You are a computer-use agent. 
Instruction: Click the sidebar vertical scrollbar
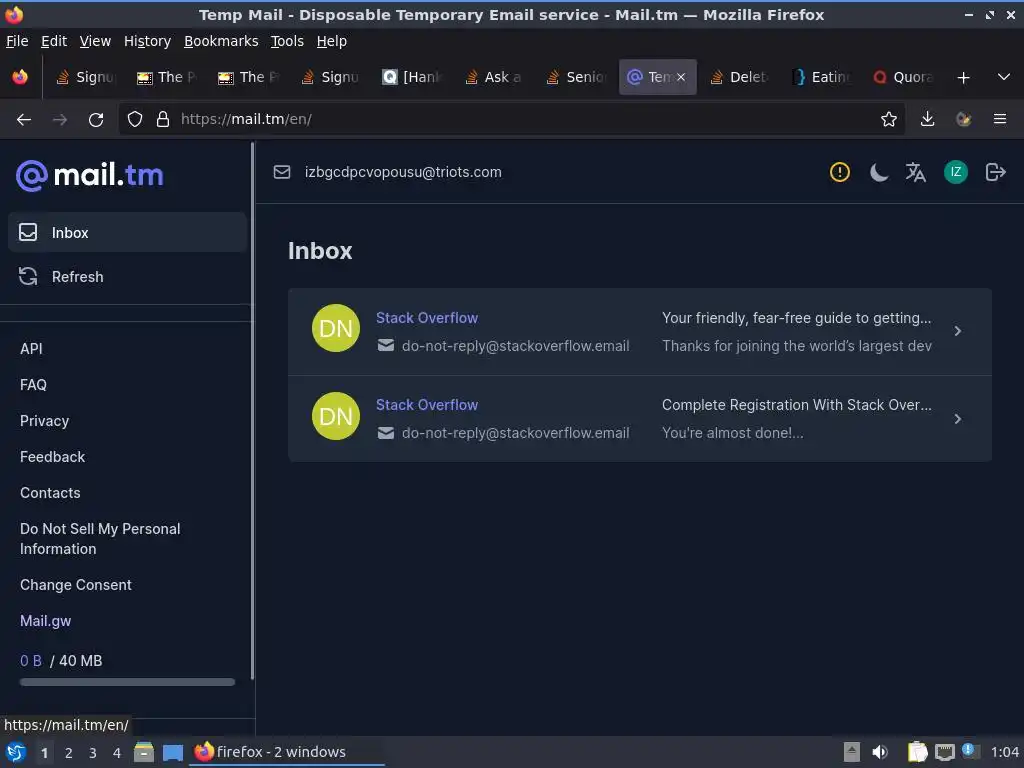tap(252, 411)
